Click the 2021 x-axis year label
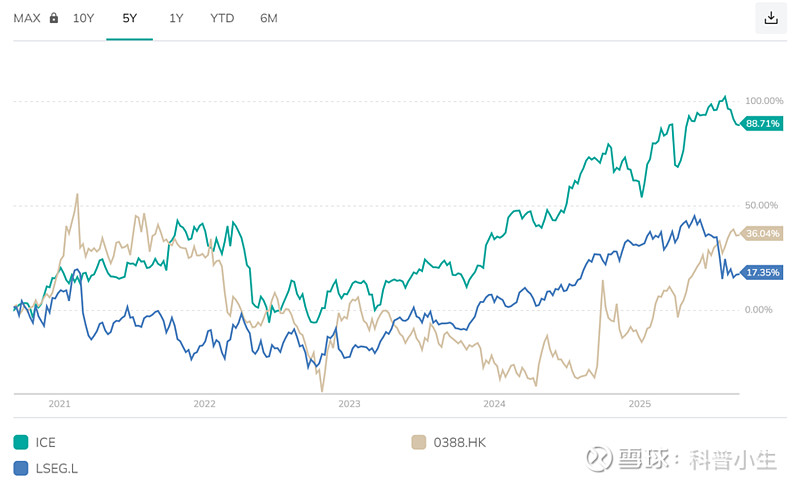The height and width of the screenshot is (484, 800). pos(60,404)
